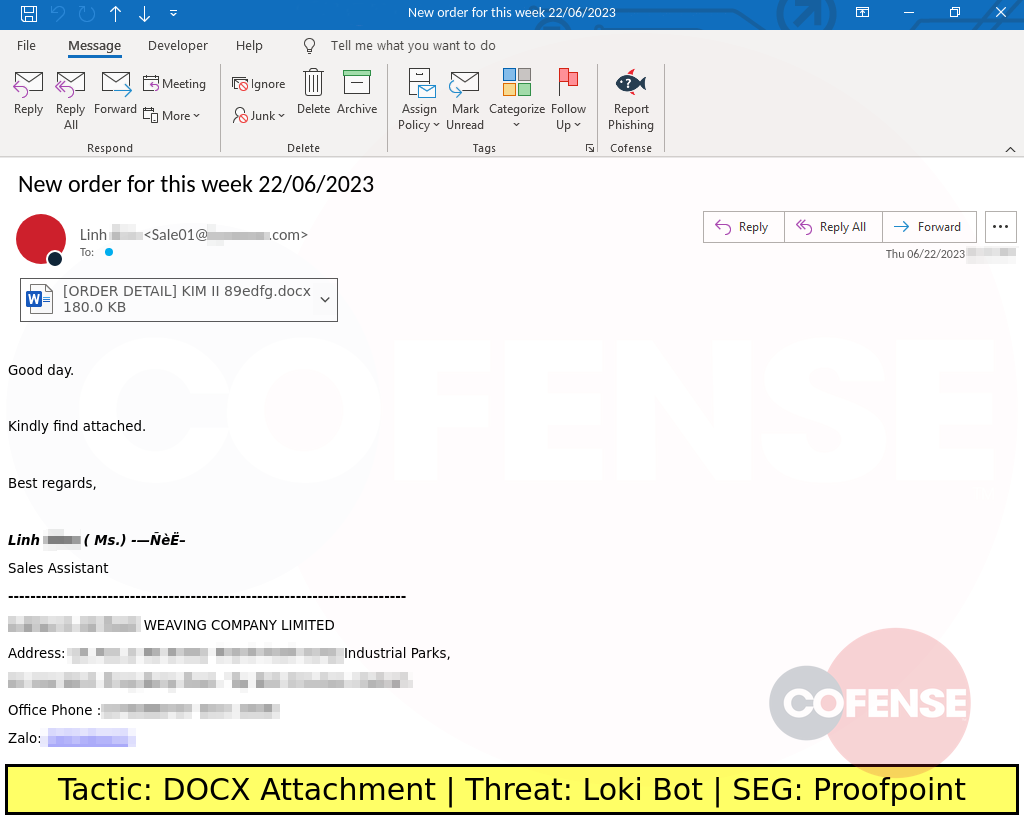Open the File menu
Image resolution: width=1024 pixels, height=820 pixels.
(x=25, y=45)
